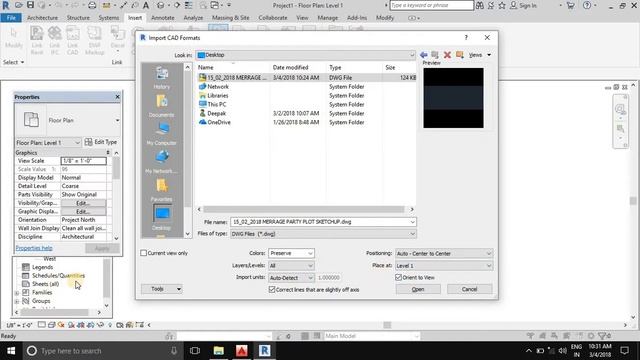Select Sheets (all) in project browser
640x360 pixels.
[46, 284]
